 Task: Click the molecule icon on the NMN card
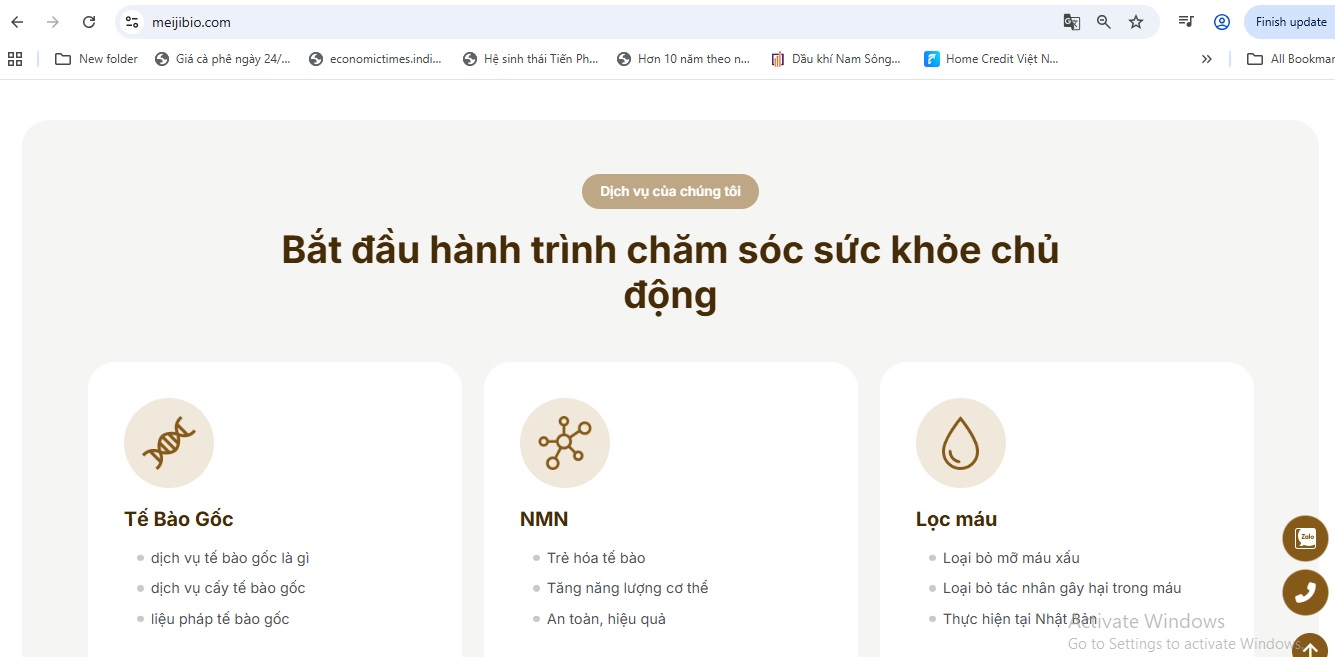click(x=565, y=442)
